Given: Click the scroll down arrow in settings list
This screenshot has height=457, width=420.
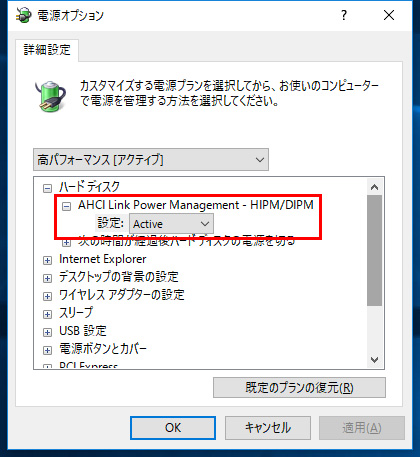Looking at the screenshot, I should click(375, 360).
